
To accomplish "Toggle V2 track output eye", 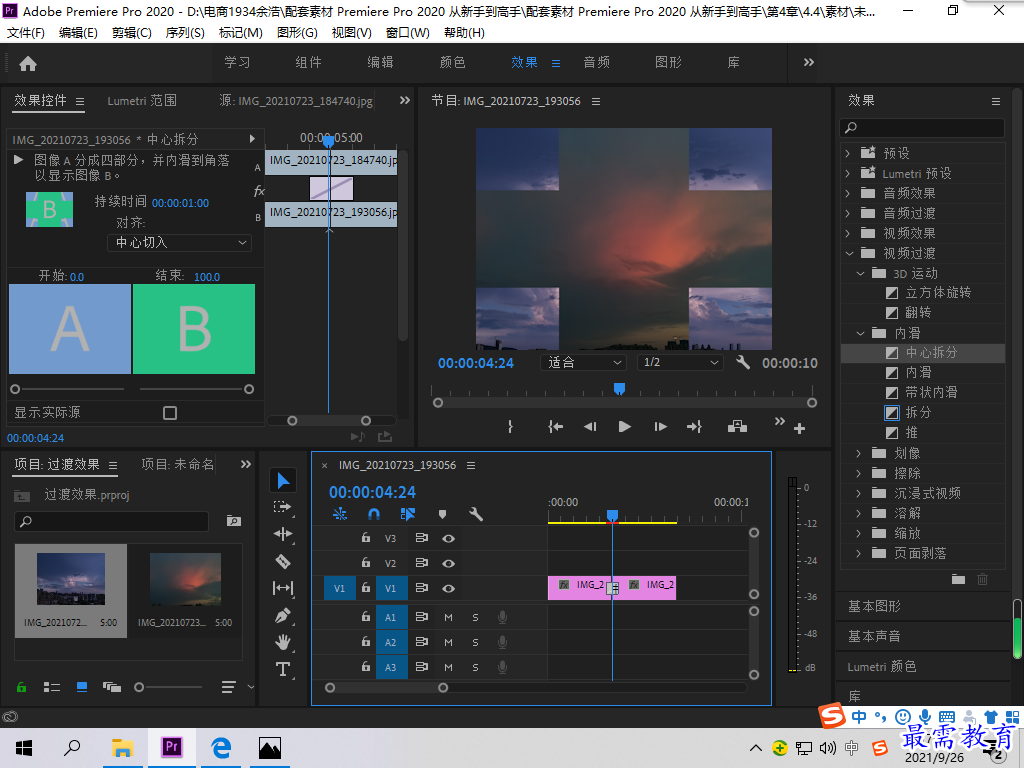I will 448,563.
